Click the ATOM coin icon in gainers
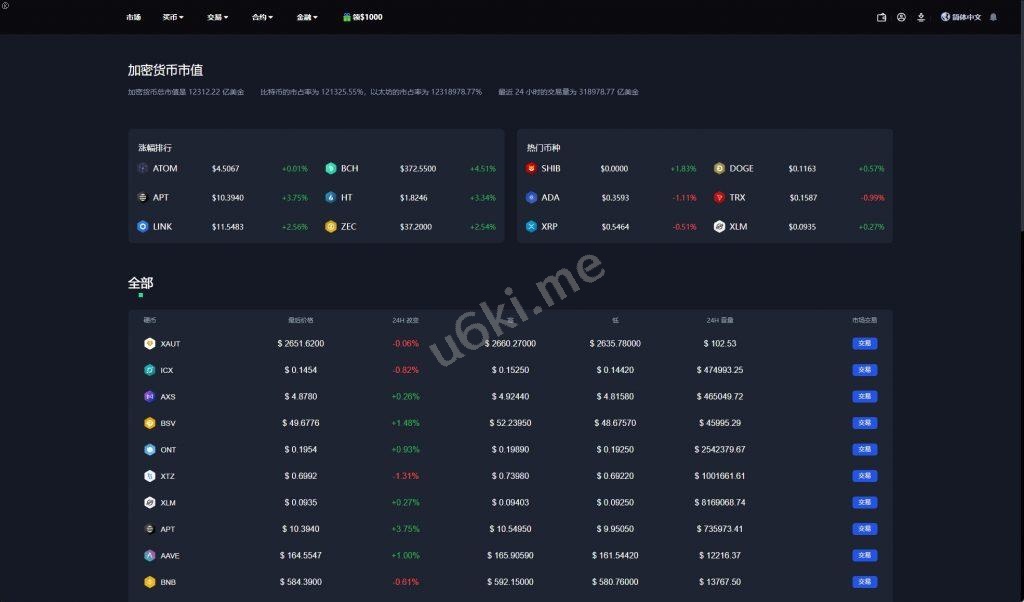This screenshot has height=602, width=1024. (x=142, y=169)
